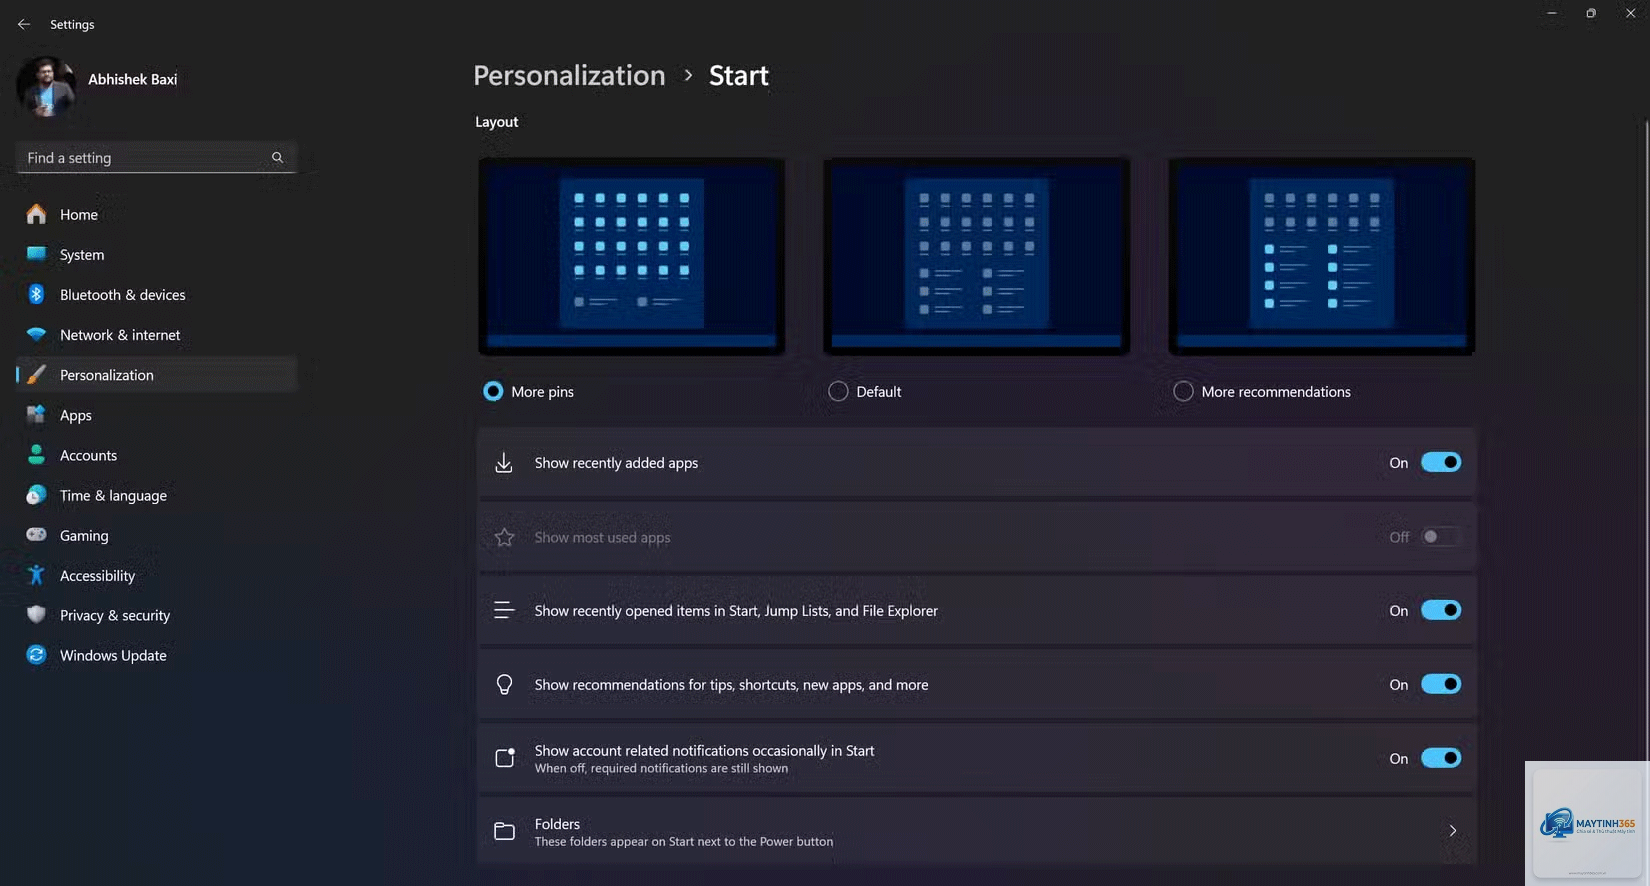
Task: Open the Folders settings row
Action: (976, 831)
